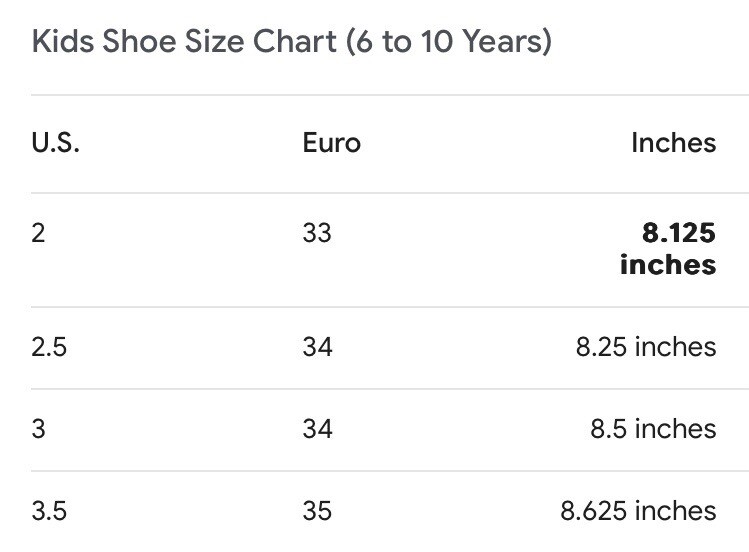
Task: Select the Inches column header
Action: pyautogui.click(x=674, y=143)
